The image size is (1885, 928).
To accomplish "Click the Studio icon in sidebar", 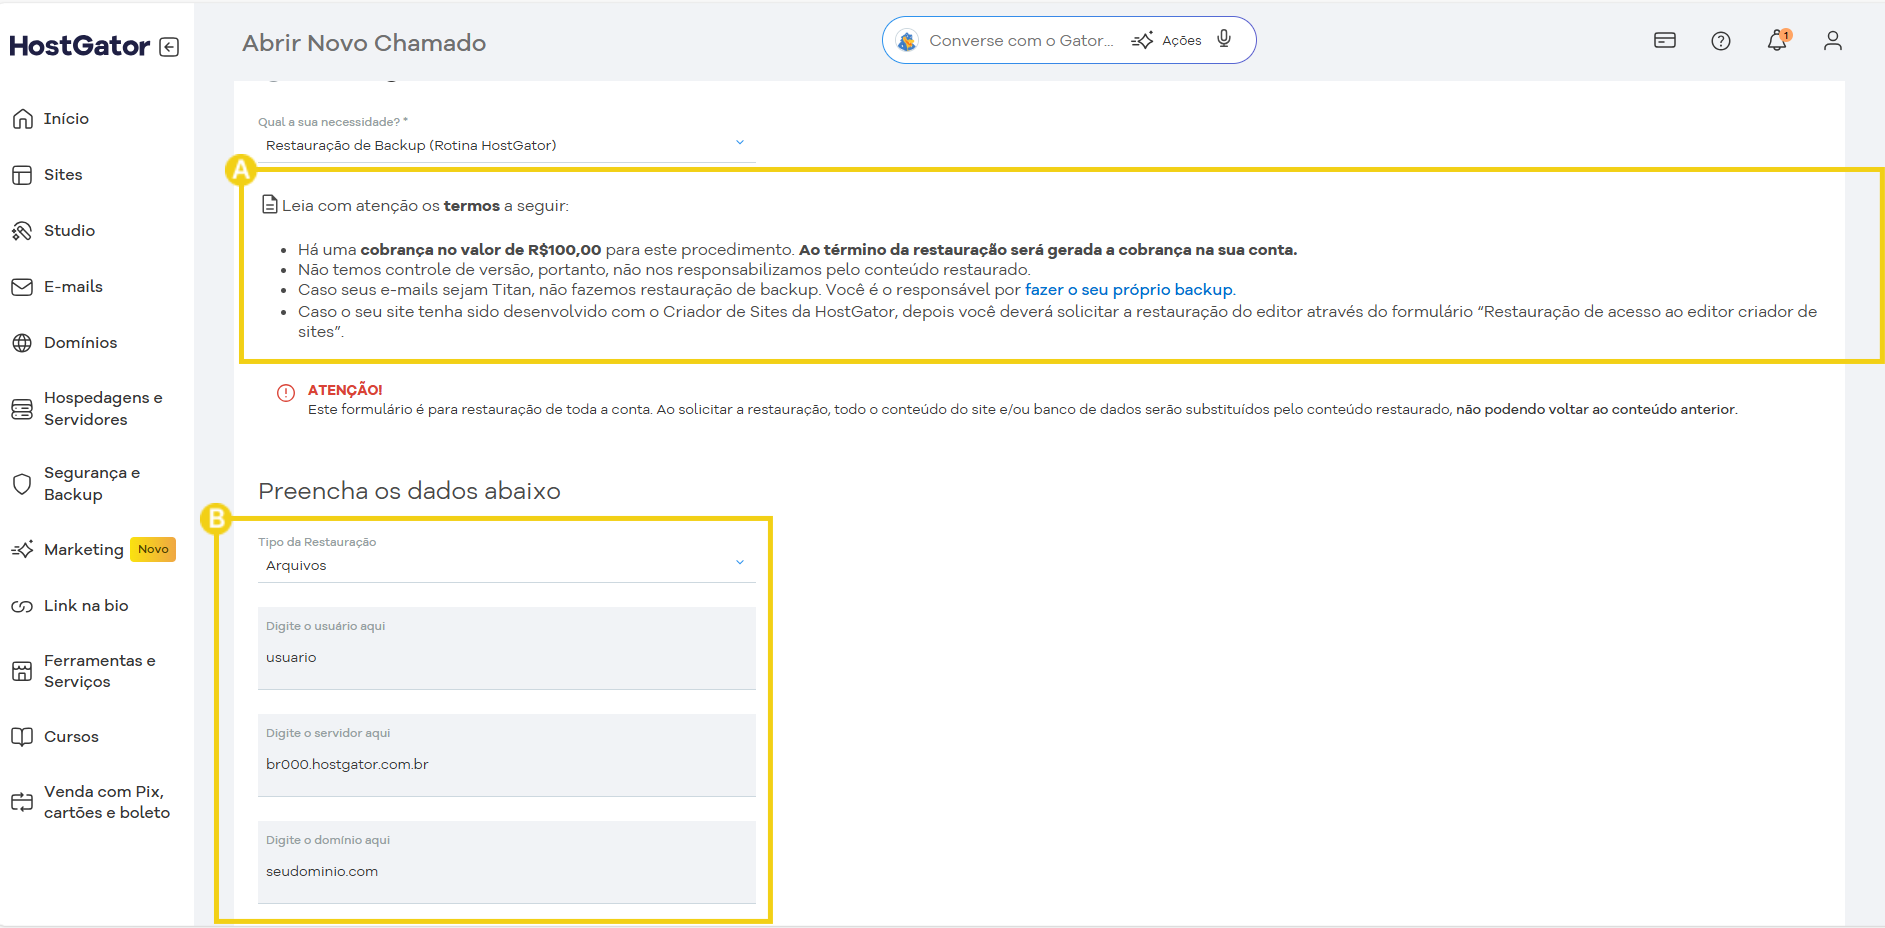I will [22, 231].
